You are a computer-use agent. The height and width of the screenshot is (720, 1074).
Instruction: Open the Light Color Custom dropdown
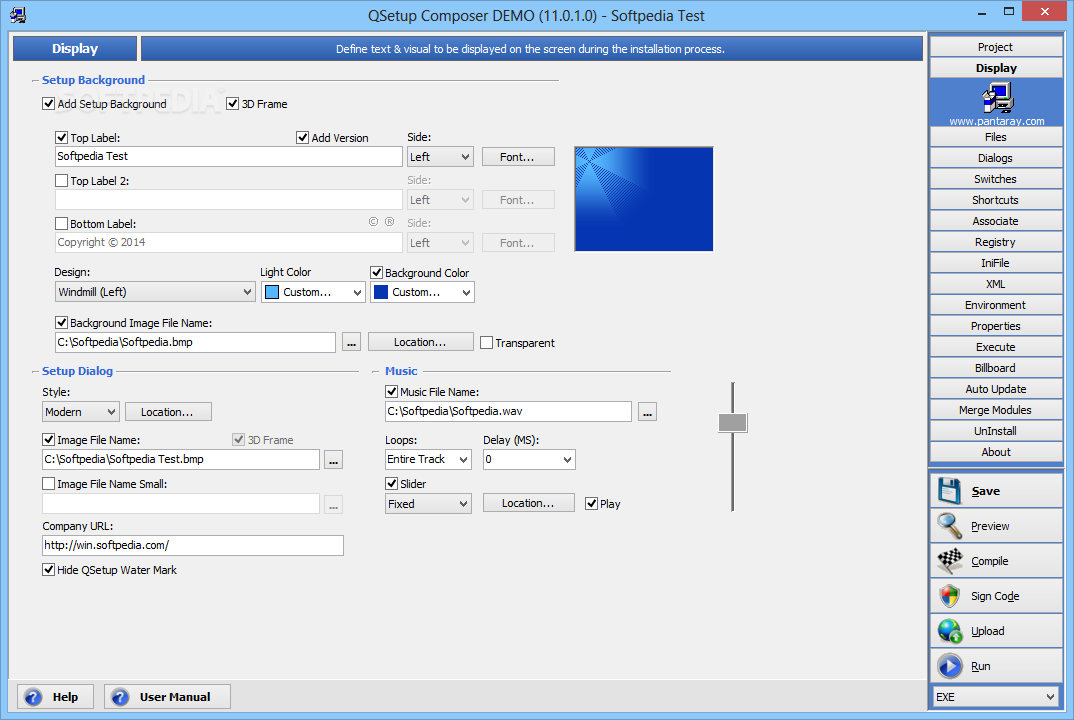click(x=313, y=292)
